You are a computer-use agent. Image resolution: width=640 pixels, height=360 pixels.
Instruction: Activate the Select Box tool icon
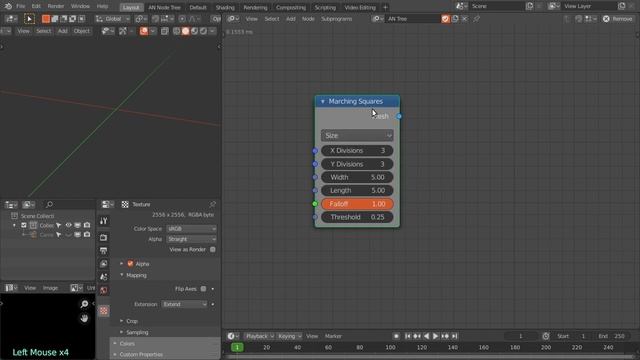click(x=29, y=19)
